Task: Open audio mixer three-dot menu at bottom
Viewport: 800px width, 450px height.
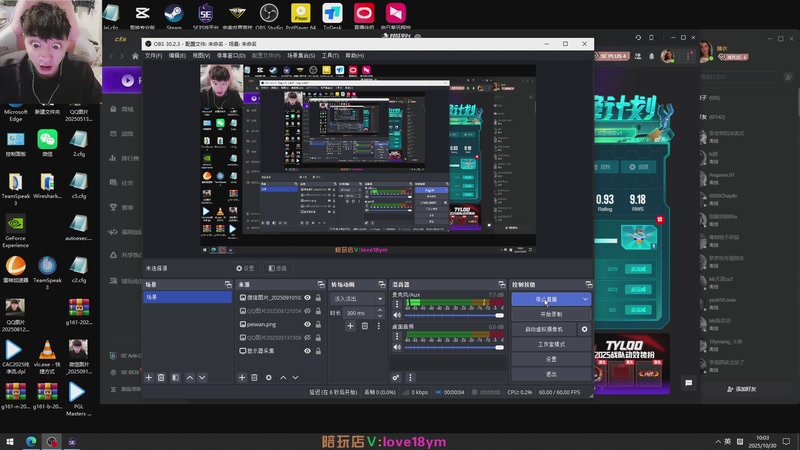Action: pos(410,378)
